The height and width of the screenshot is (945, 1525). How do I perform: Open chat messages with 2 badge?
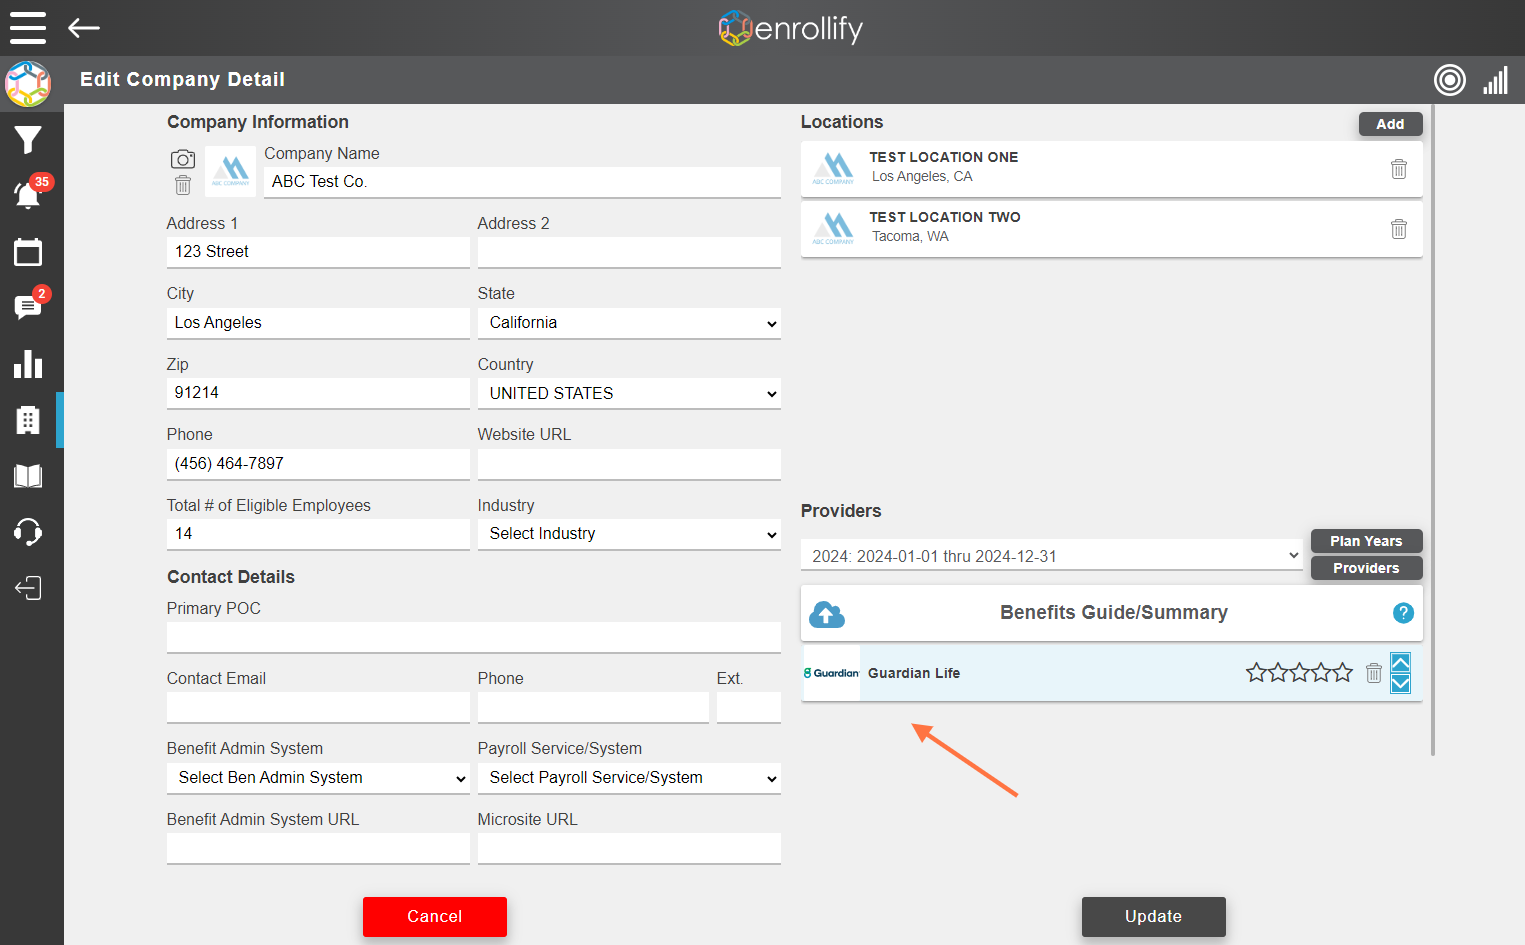[28, 306]
